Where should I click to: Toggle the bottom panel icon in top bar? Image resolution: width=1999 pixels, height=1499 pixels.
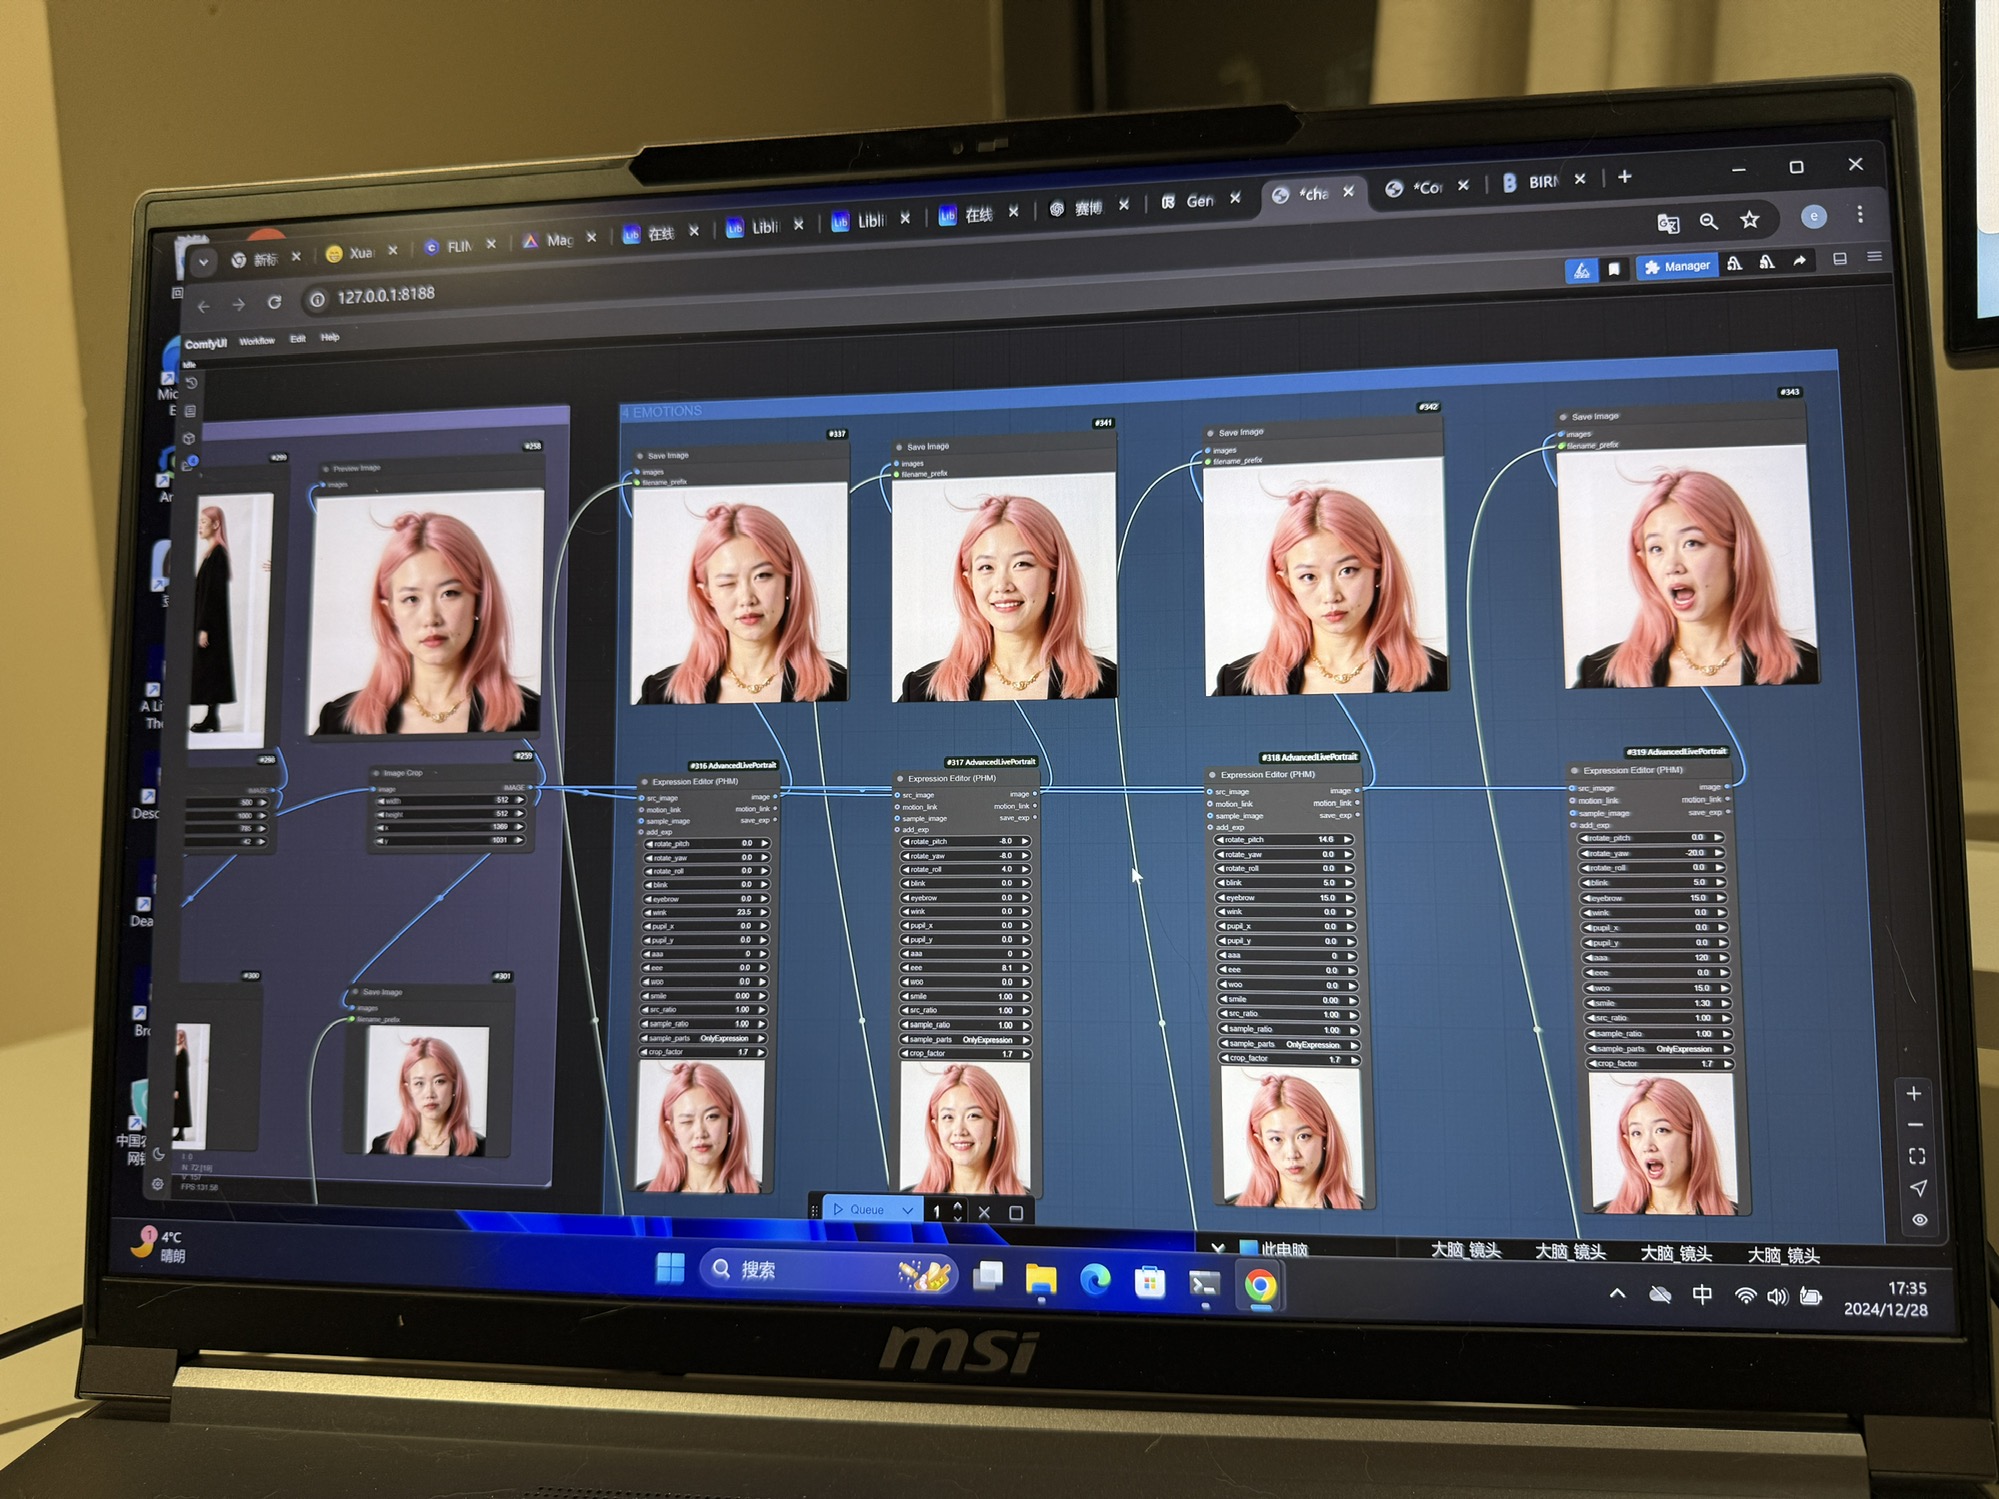1839,259
